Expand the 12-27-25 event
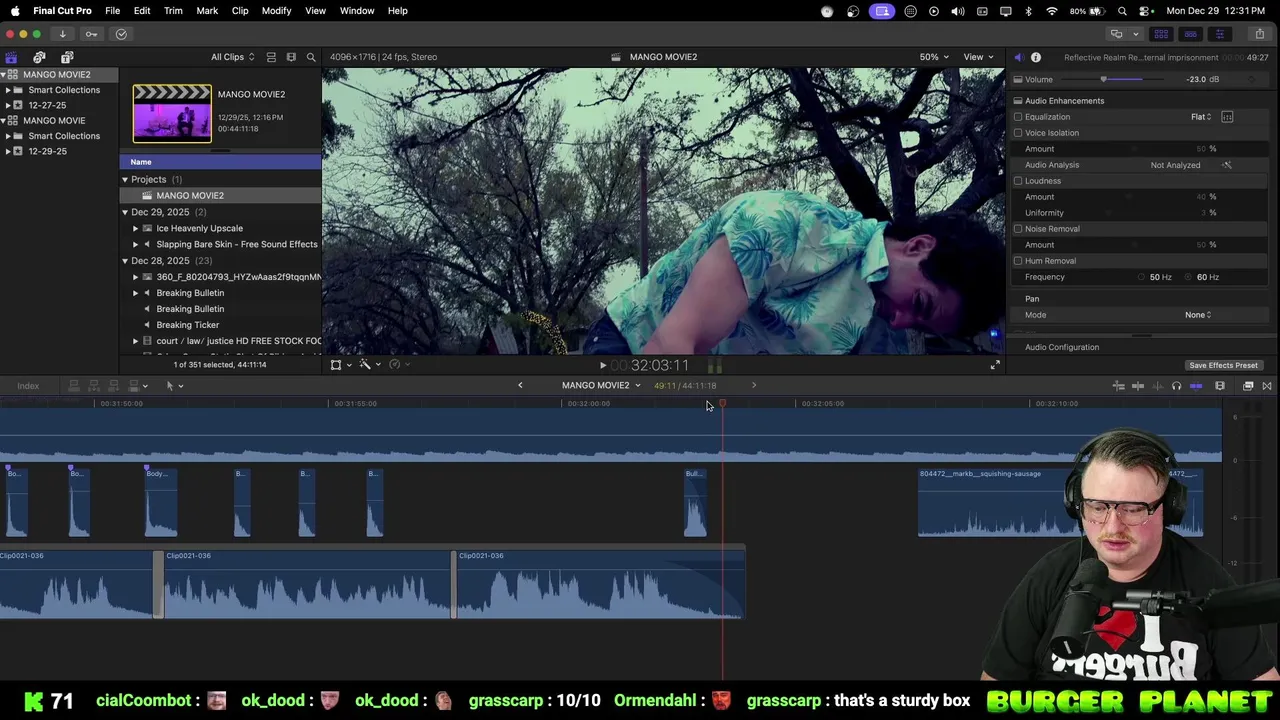This screenshot has width=1280, height=720. click(x=8, y=105)
